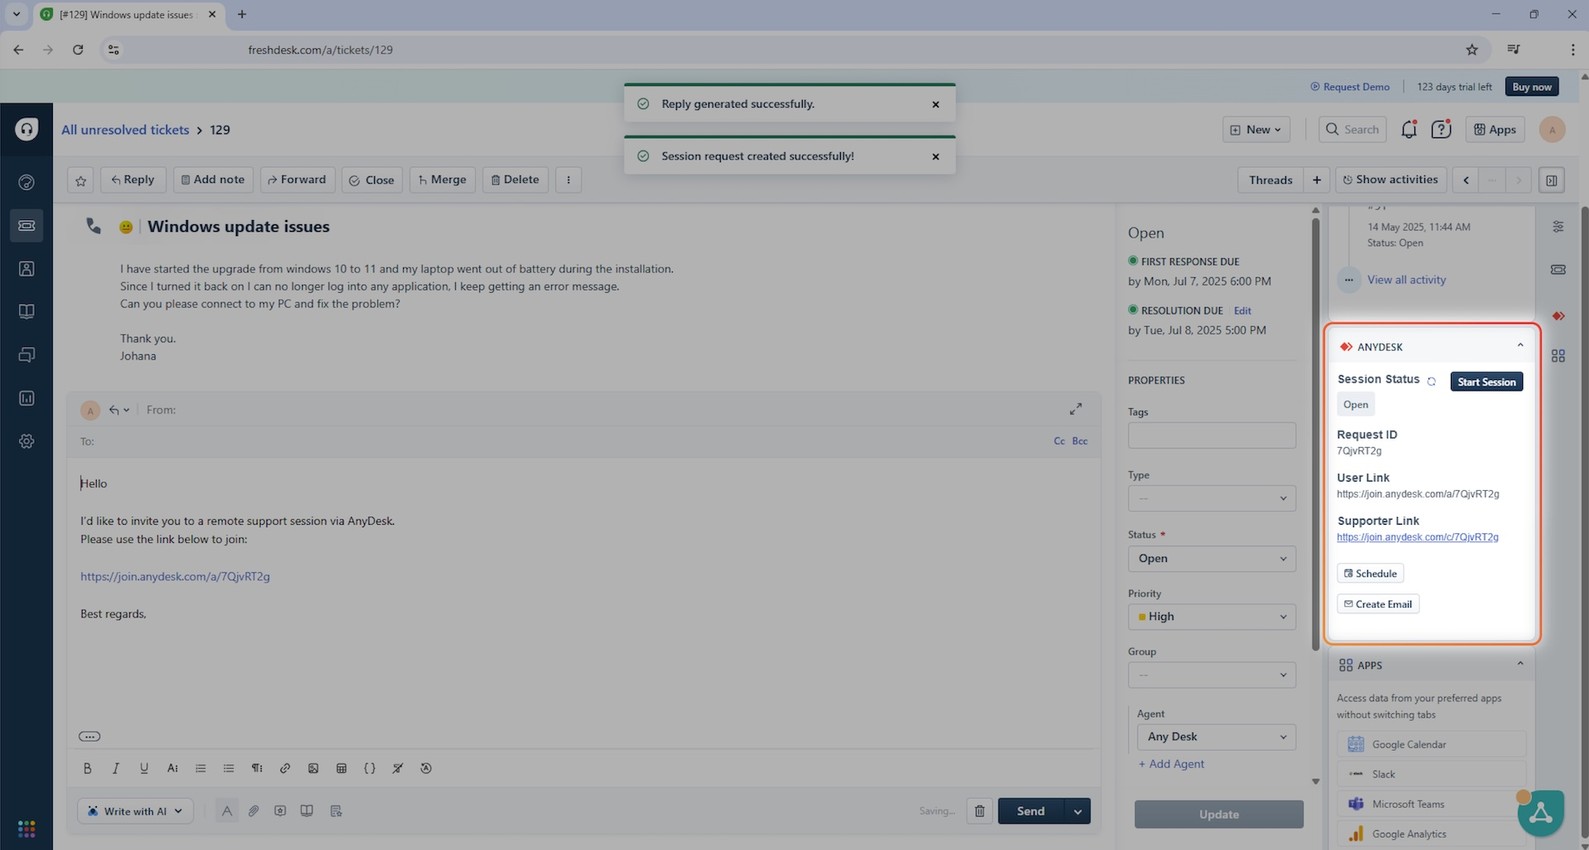The image size is (1589, 850).
Task: Click Delete in ticket toolbar
Action: [515, 180]
